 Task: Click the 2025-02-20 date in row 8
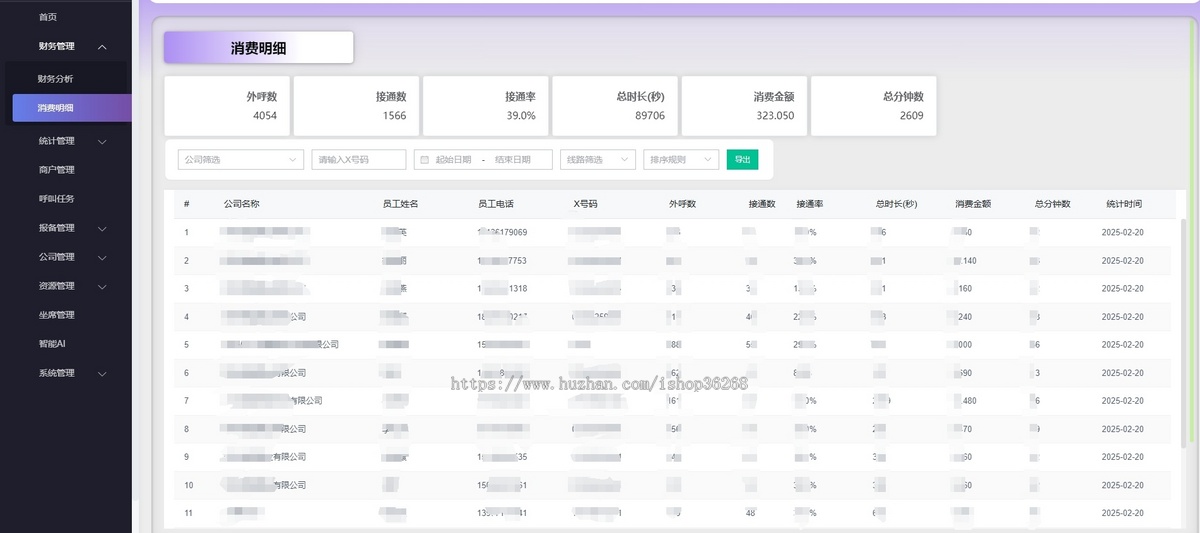(x=1122, y=429)
